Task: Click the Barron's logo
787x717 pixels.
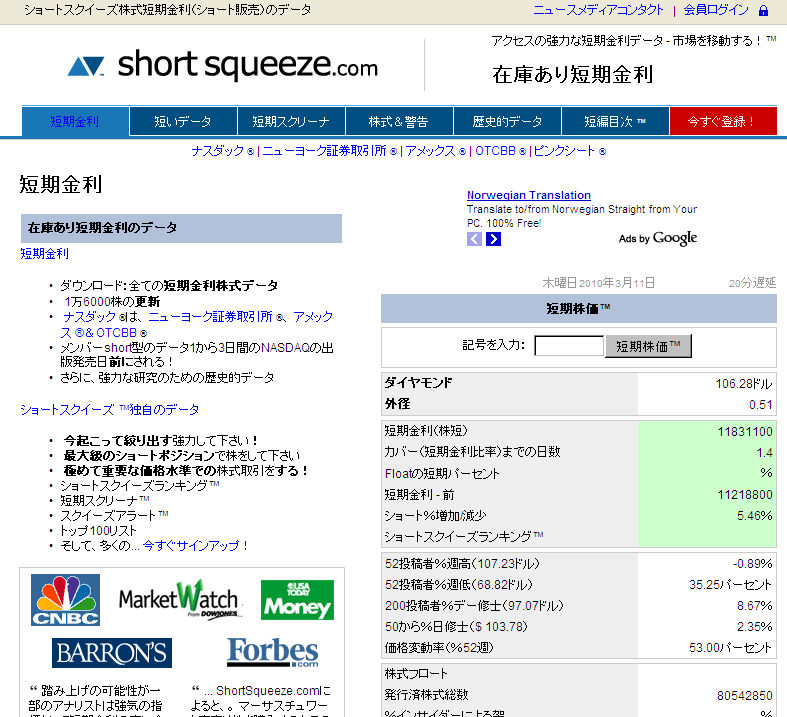Action: [x=112, y=653]
